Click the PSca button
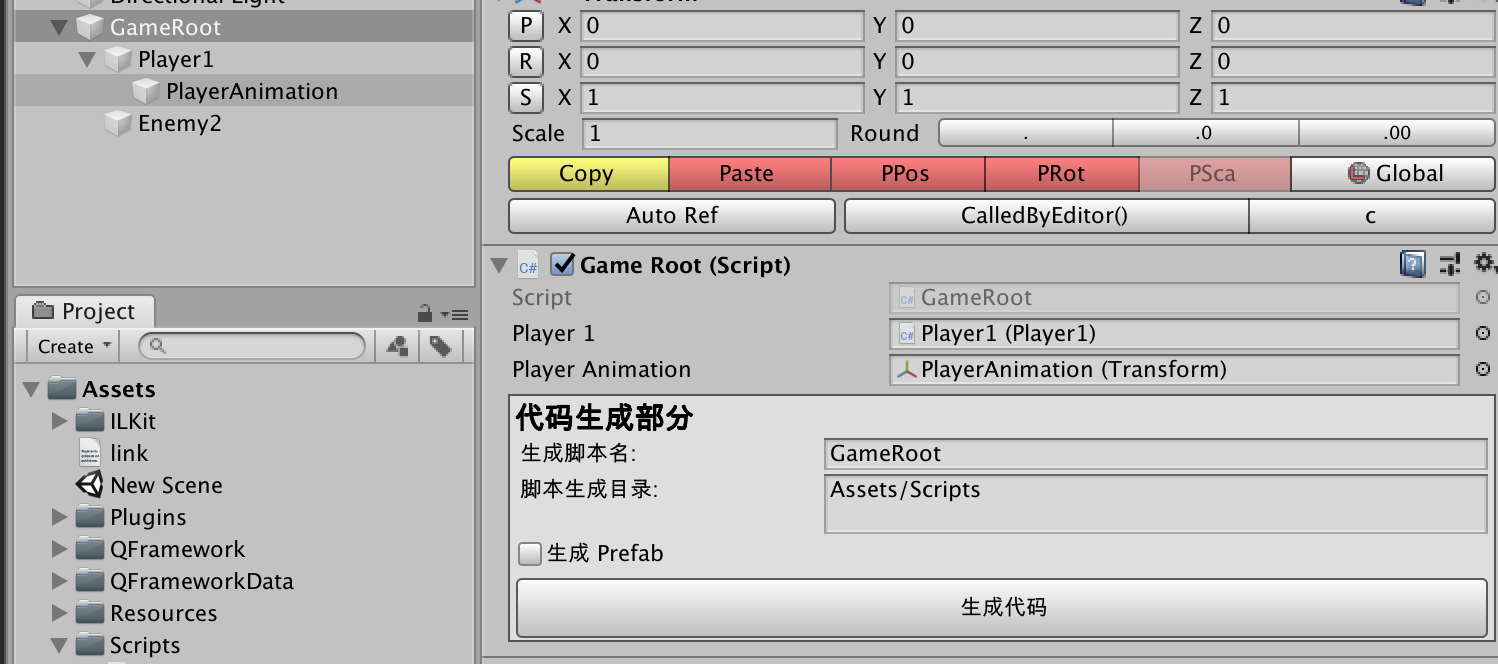This screenshot has height=664, width=1498. [x=1215, y=174]
